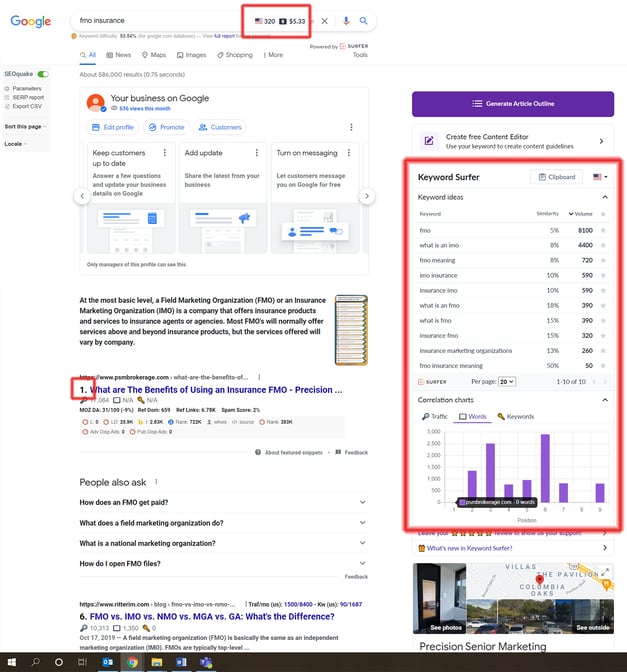Toggle the SEOquake switch
Screen dimensions: 627x672
(43, 74)
